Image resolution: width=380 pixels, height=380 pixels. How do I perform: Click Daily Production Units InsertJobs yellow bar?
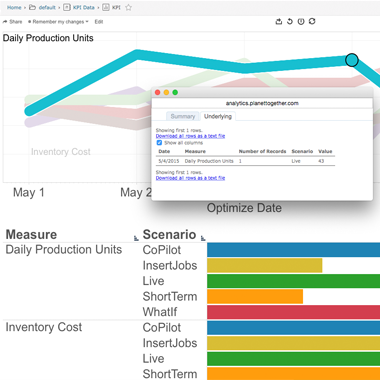coord(265,265)
